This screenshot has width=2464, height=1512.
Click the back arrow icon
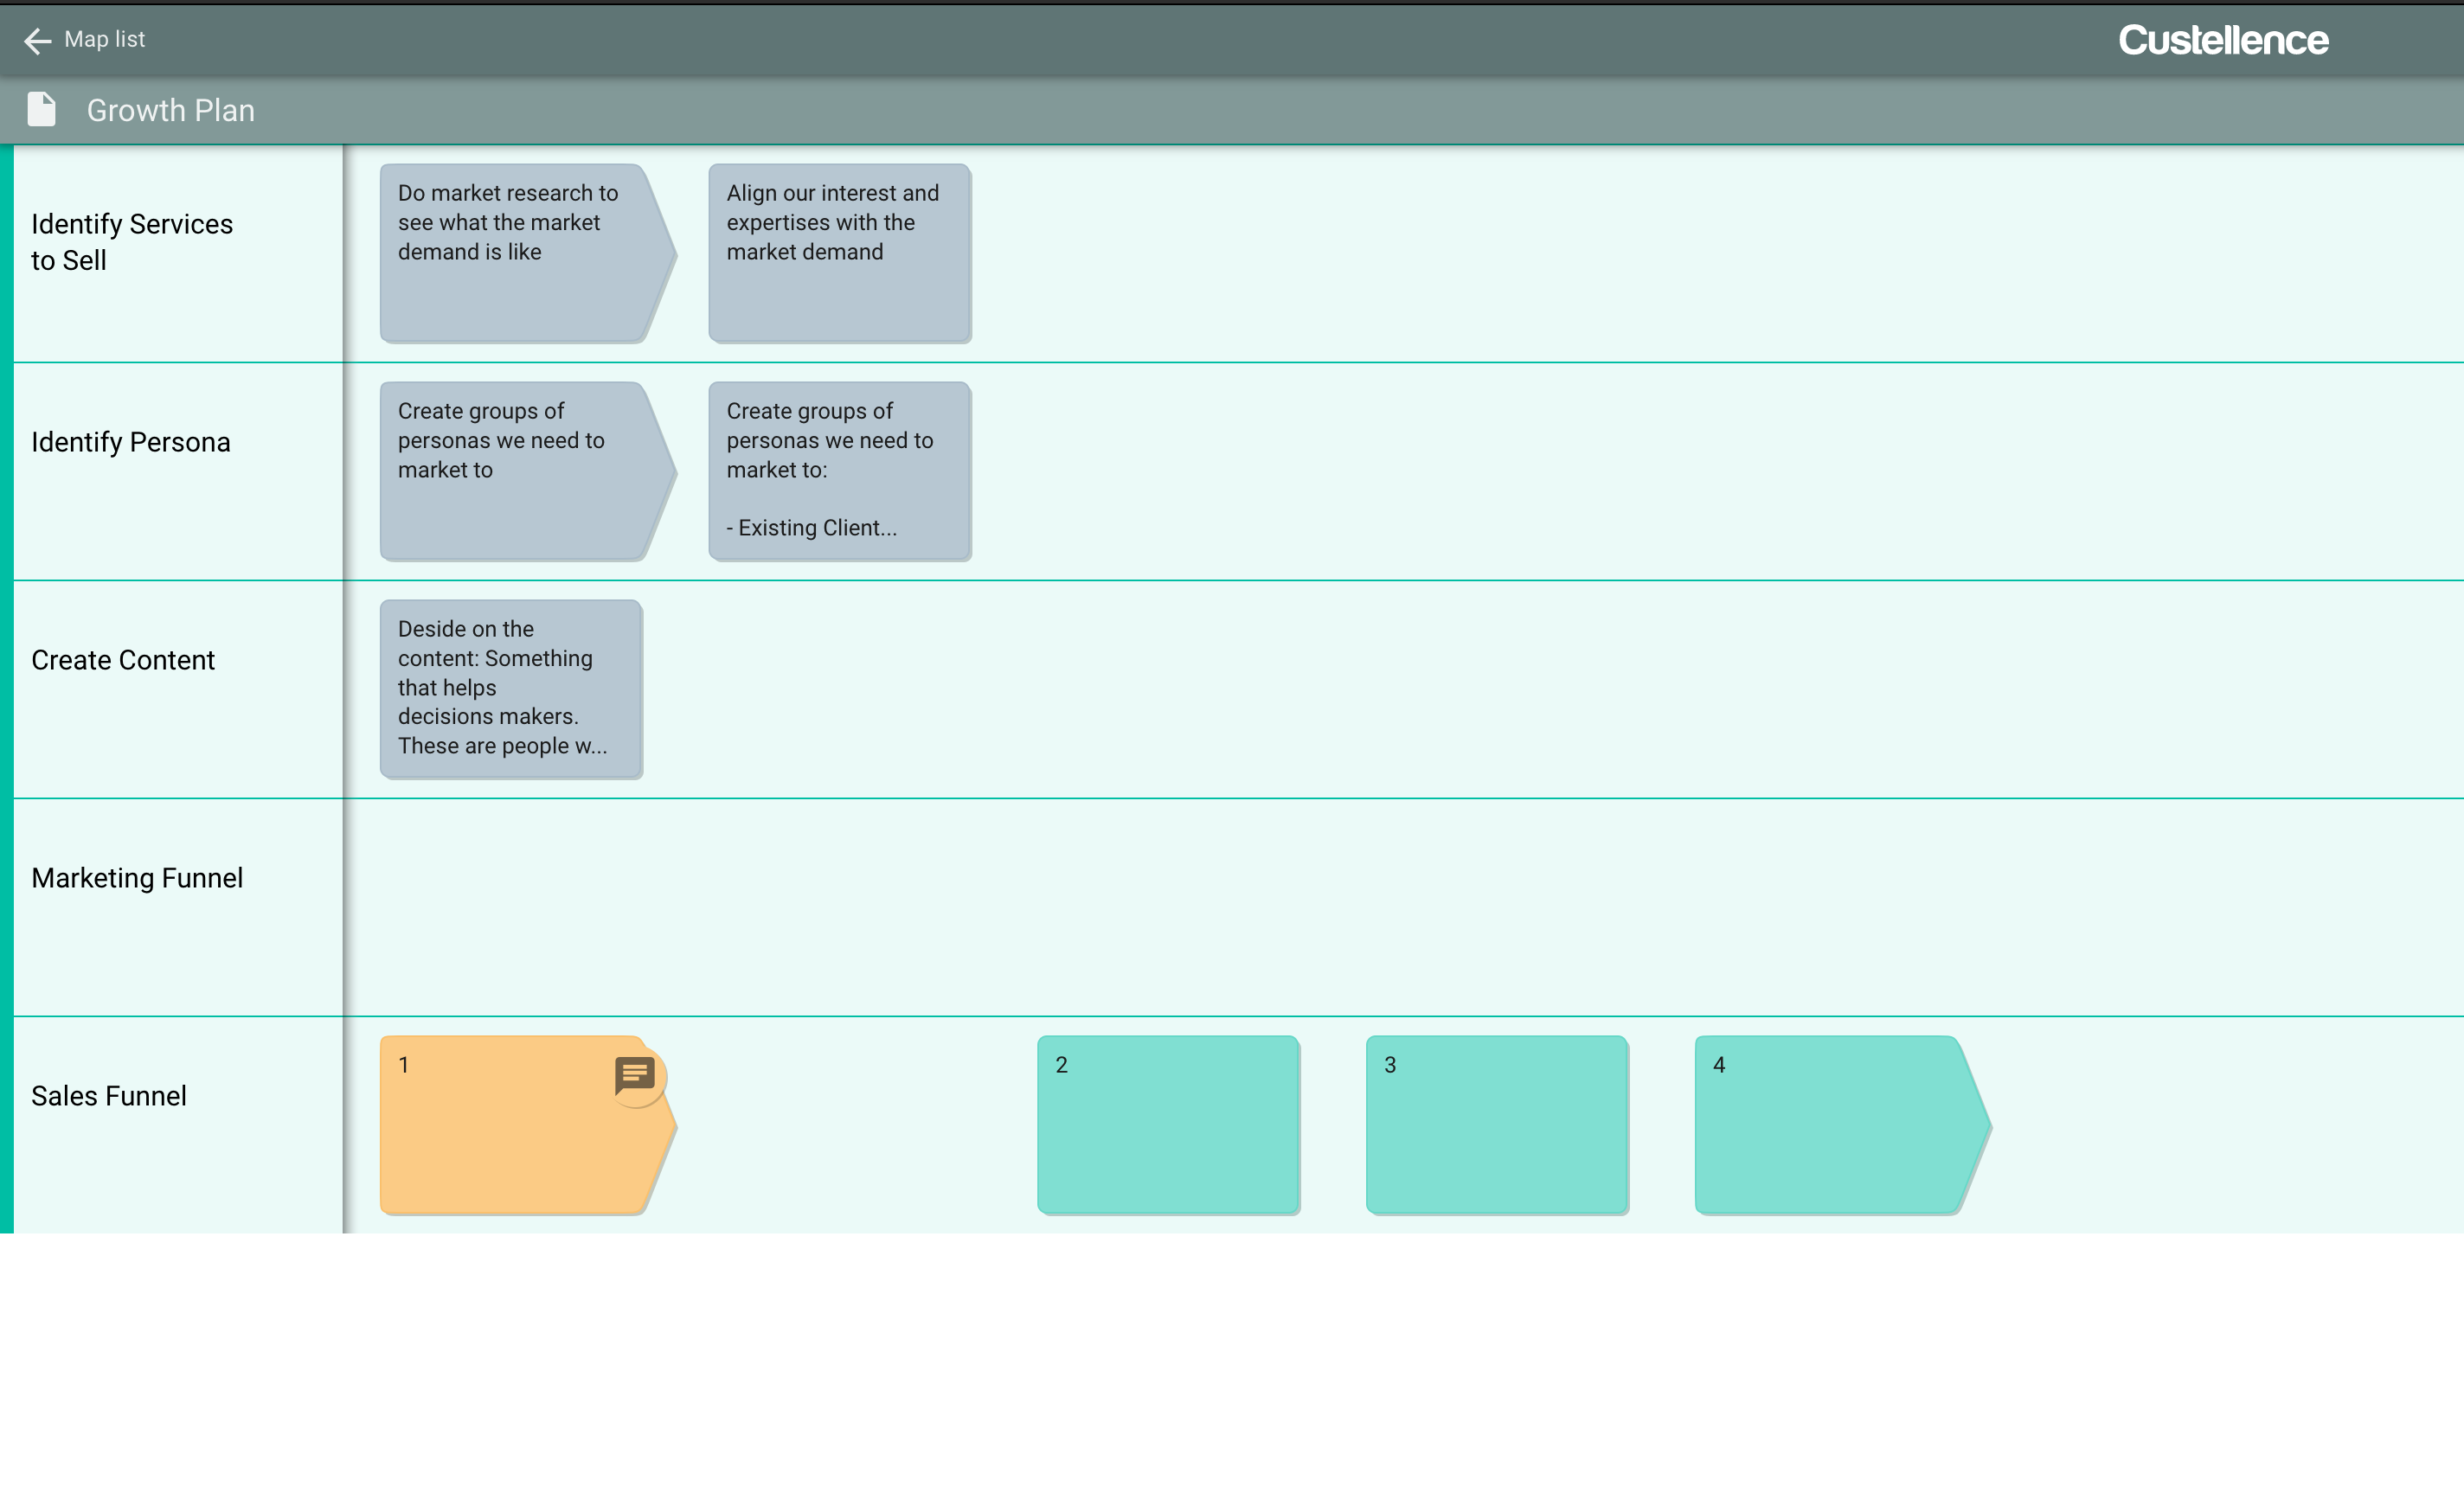tap(37, 40)
